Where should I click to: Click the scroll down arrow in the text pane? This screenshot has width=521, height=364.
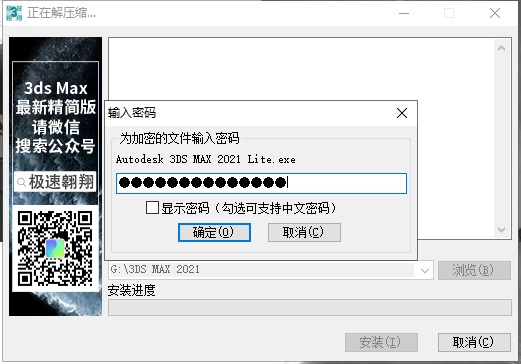501,230
